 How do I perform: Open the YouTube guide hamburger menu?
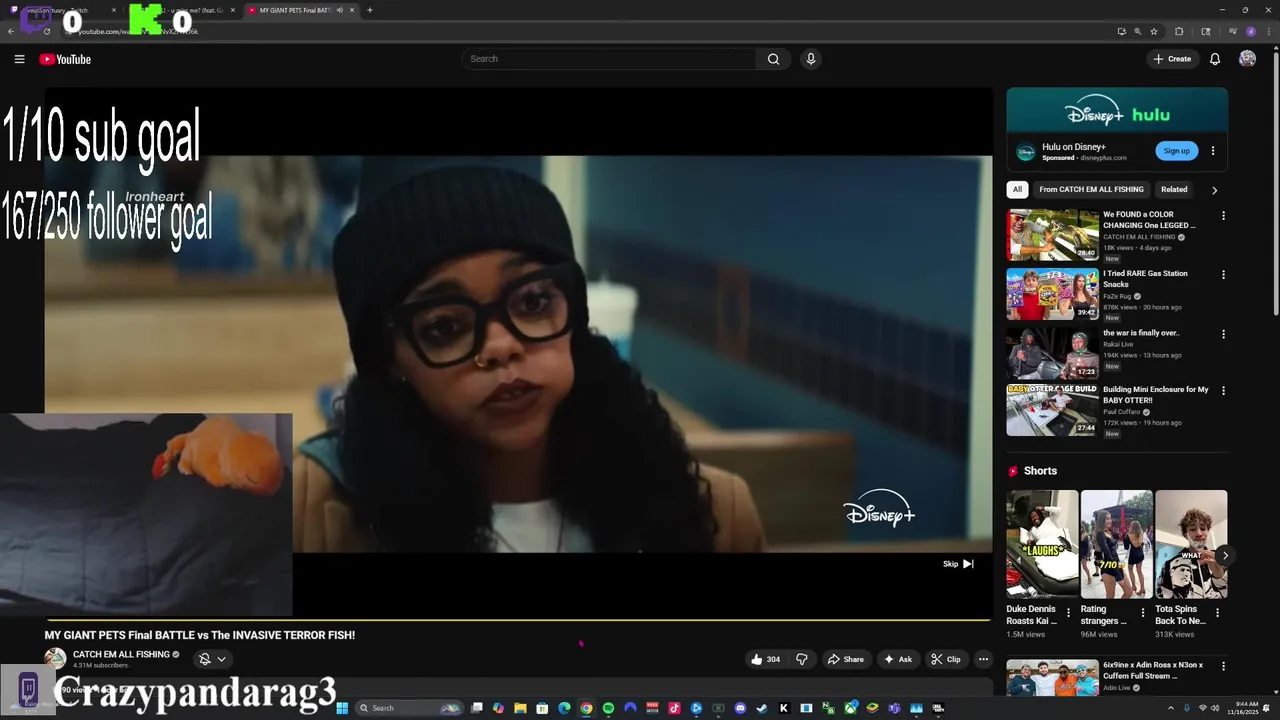tap(19, 59)
